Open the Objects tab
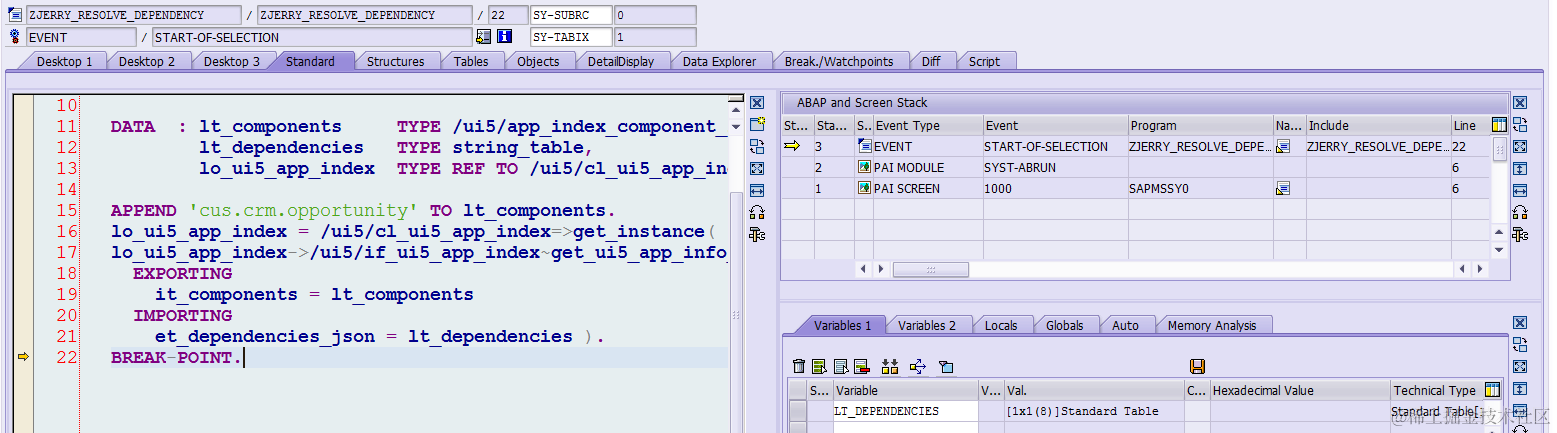The height and width of the screenshot is (433, 1557). [x=538, y=61]
